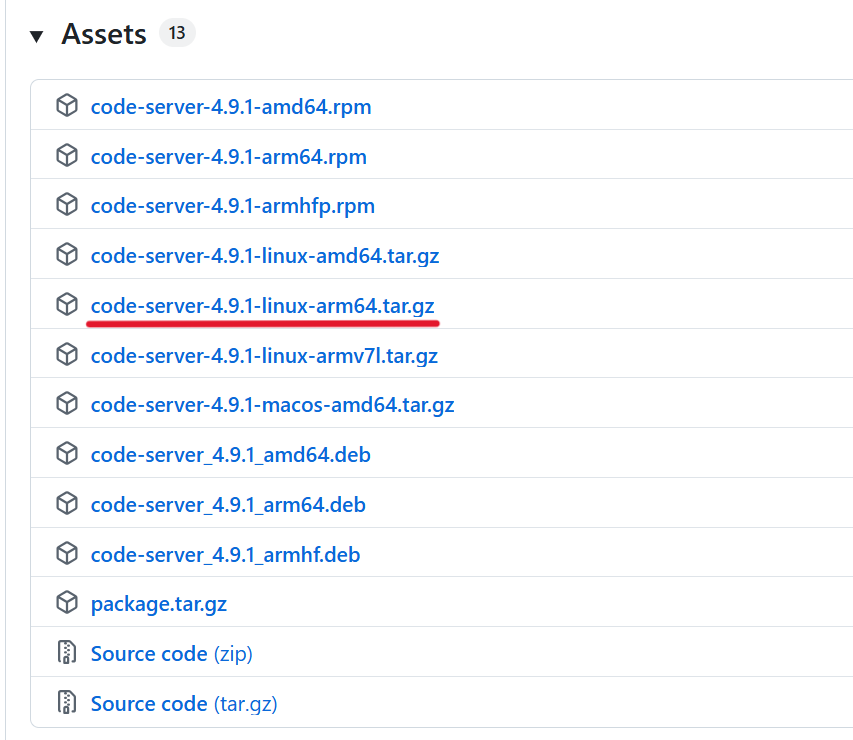Image resolution: width=853 pixels, height=740 pixels.
Task: Download code-server-4.9.1-arm64.rpm
Action: click(x=228, y=157)
